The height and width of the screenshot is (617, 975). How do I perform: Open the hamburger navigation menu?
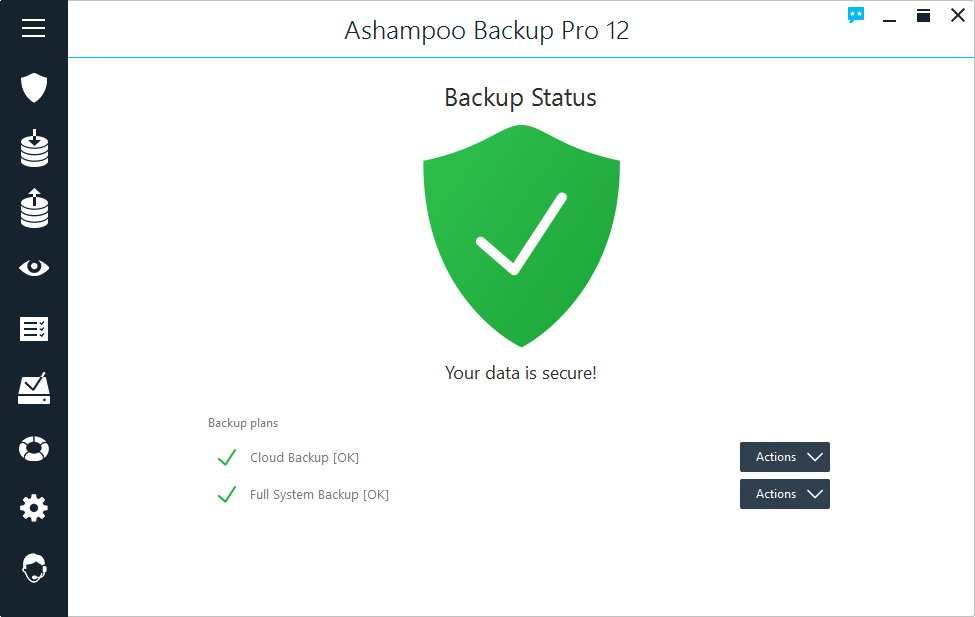[x=33, y=28]
